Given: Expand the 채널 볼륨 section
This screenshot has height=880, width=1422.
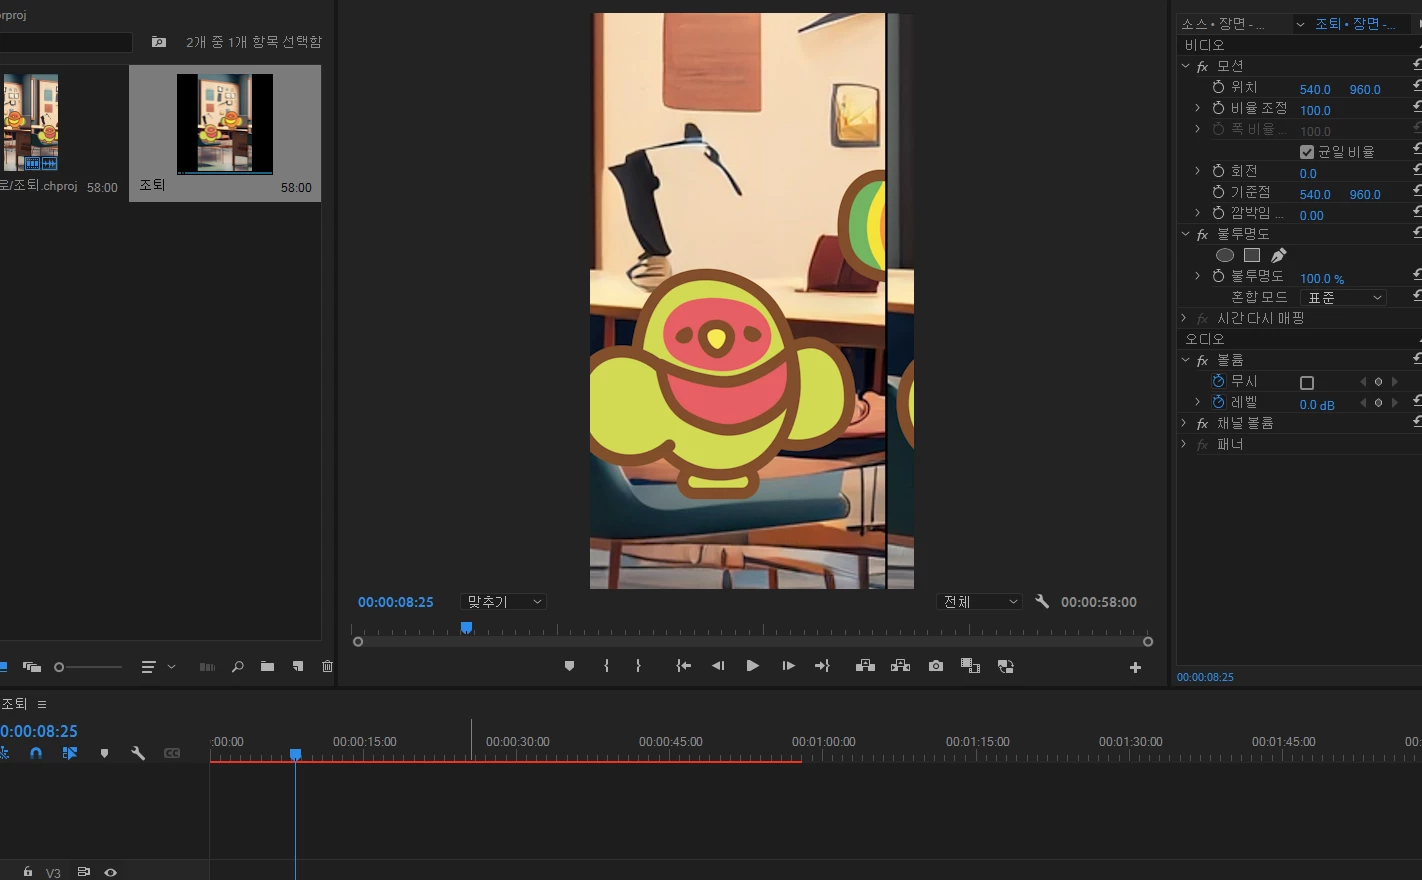Looking at the screenshot, I should click(1185, 423).
